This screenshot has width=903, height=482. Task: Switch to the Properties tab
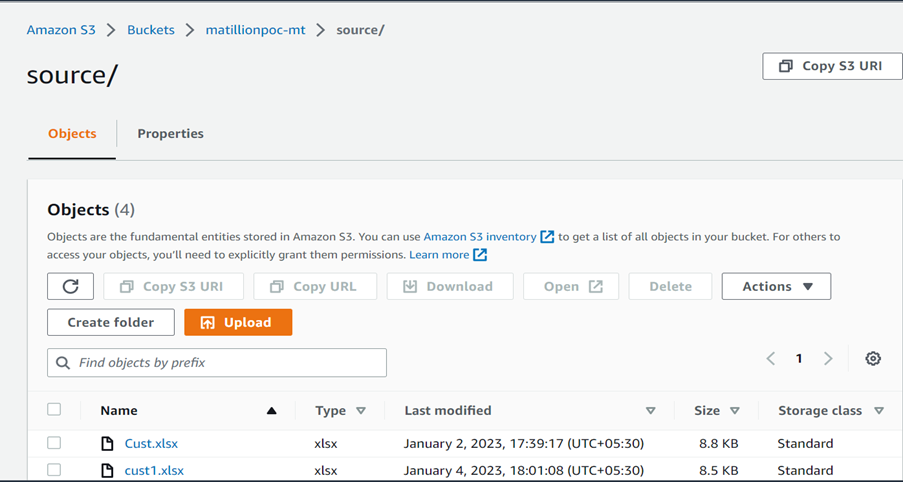click(170, 134)
